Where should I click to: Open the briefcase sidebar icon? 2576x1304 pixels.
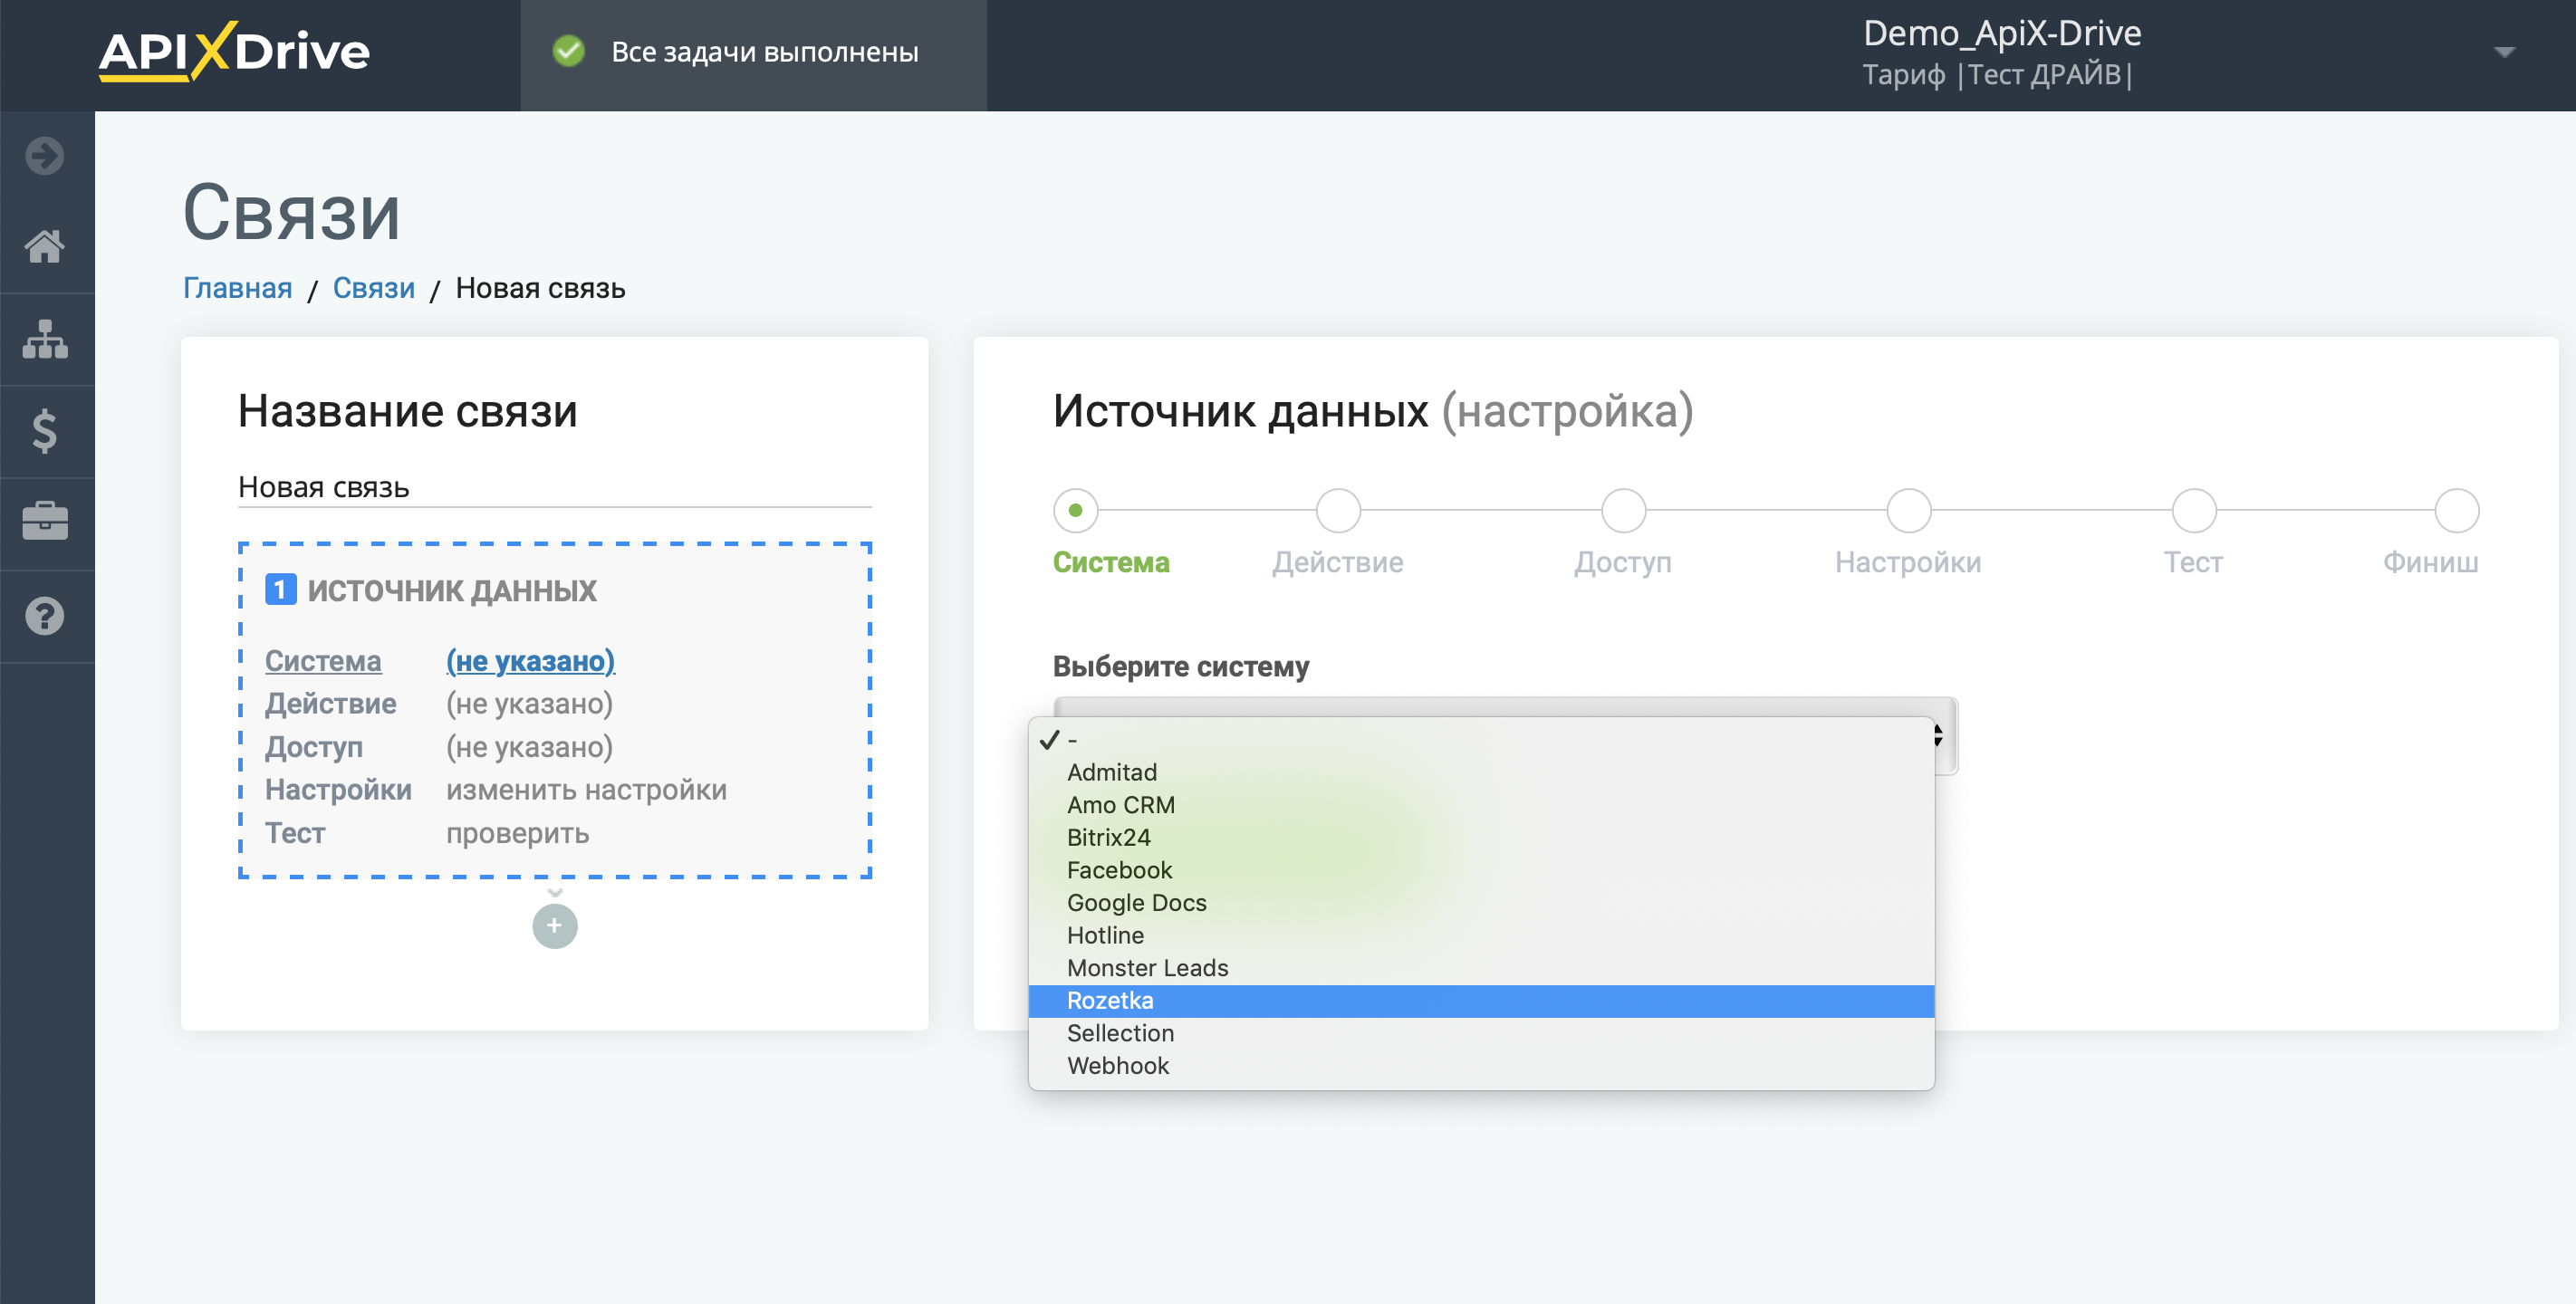click(45, 521)
